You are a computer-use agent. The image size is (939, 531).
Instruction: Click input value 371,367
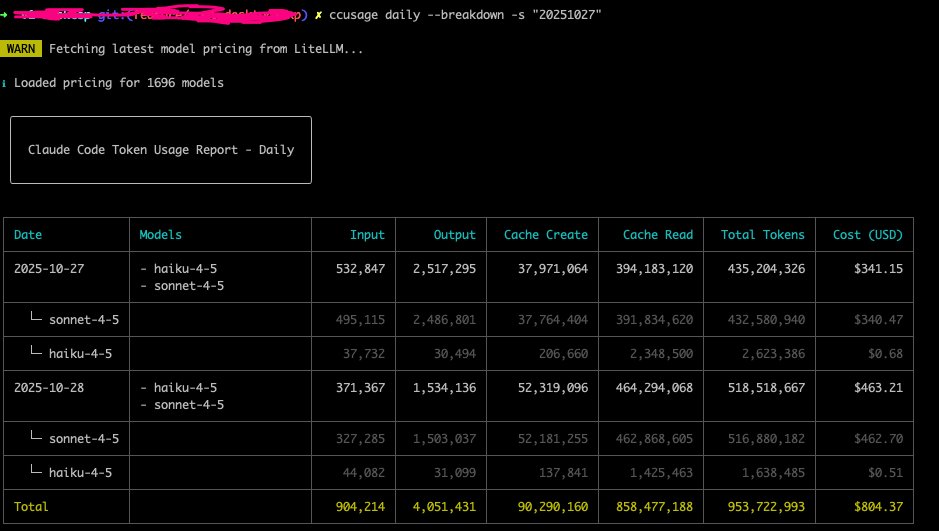point(361,388)
